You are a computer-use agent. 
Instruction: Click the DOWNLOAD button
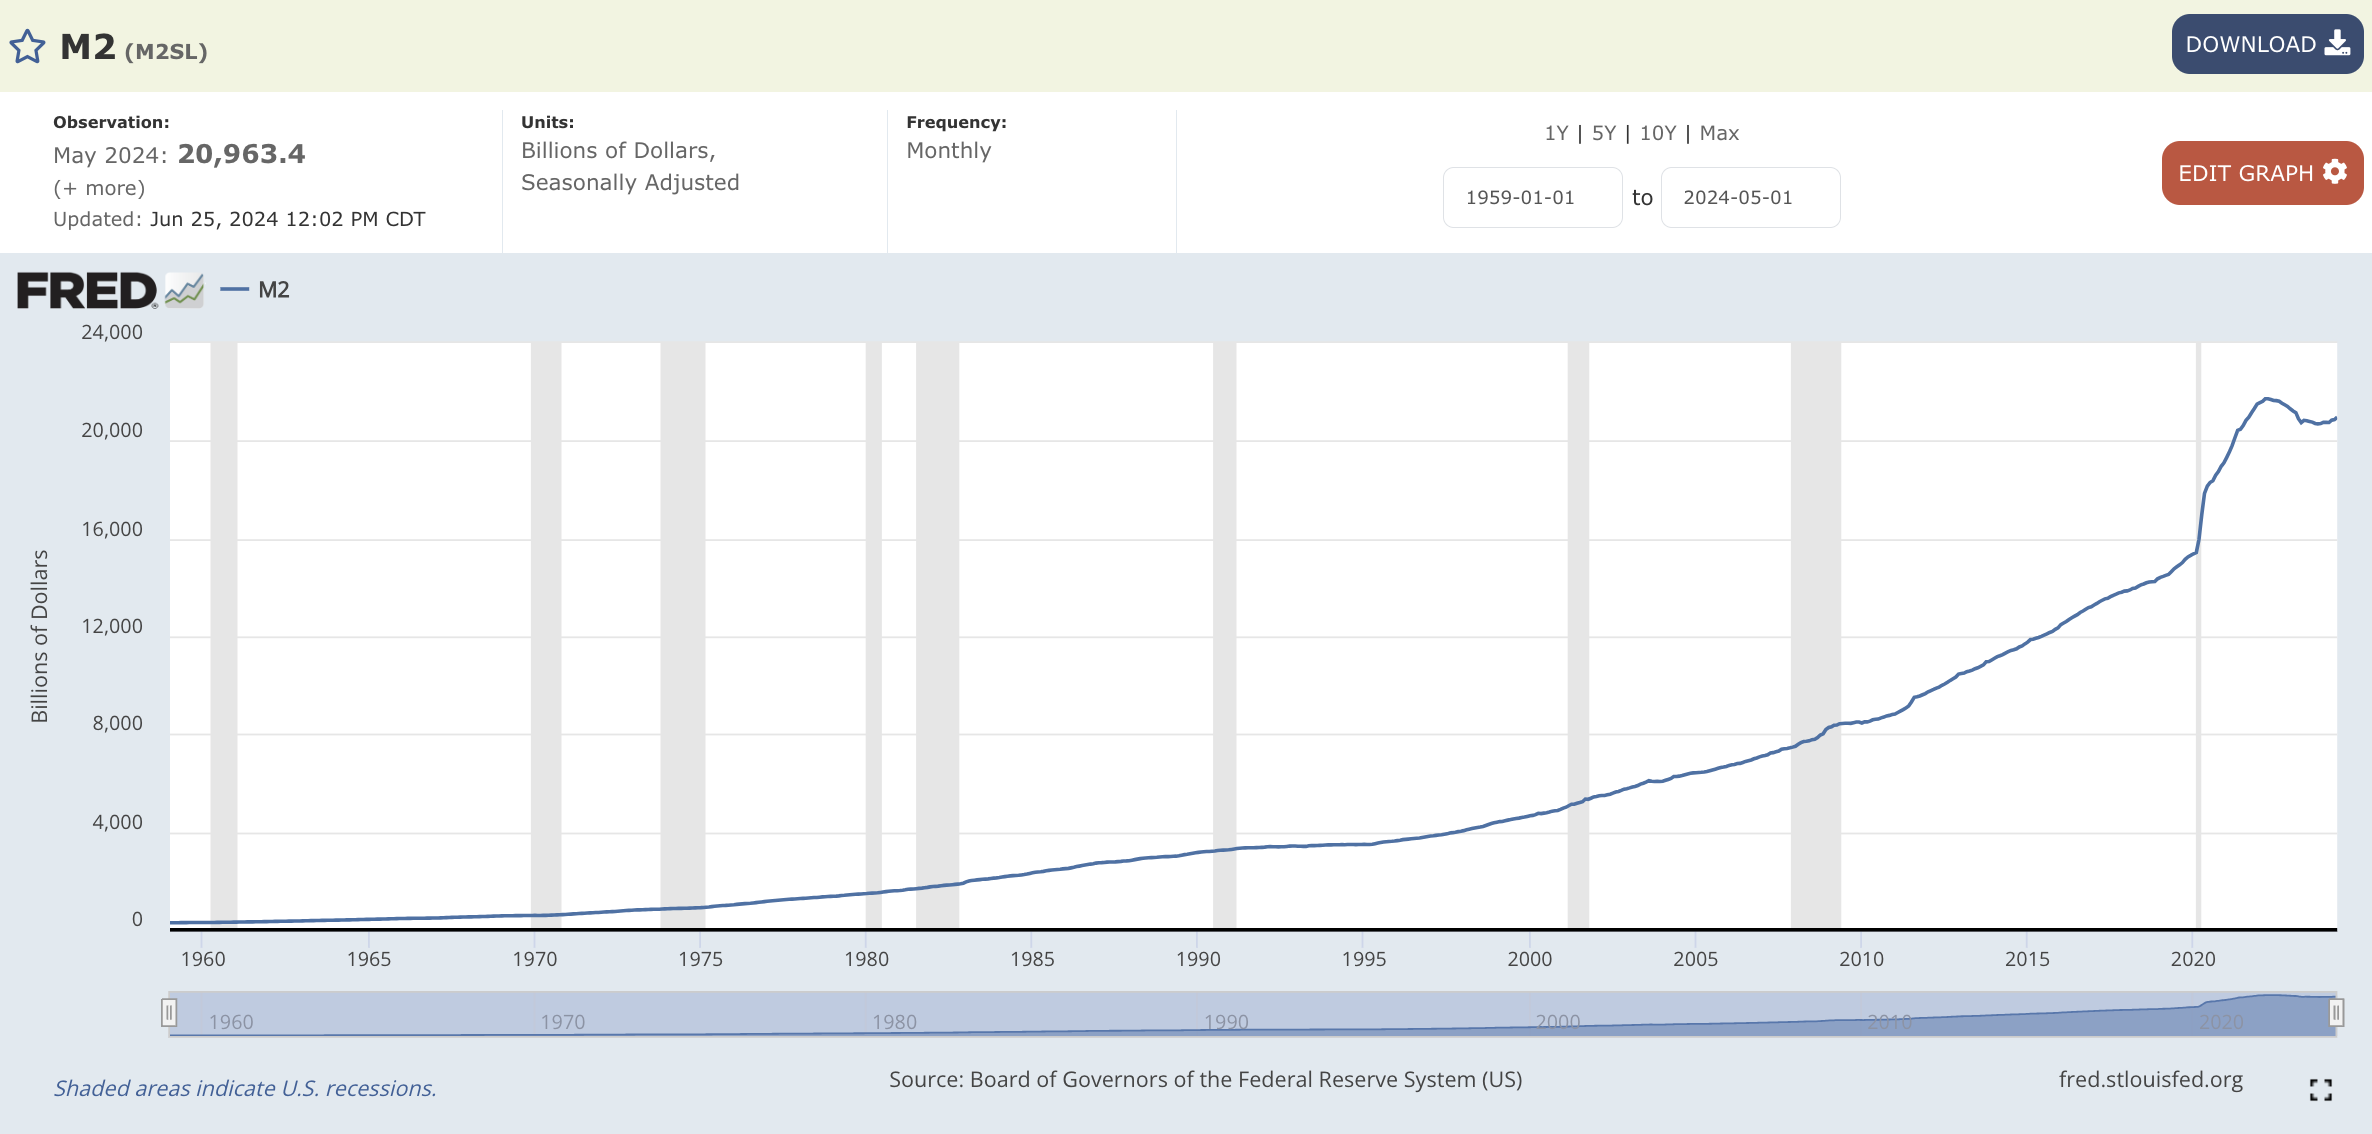point(2266,44)
